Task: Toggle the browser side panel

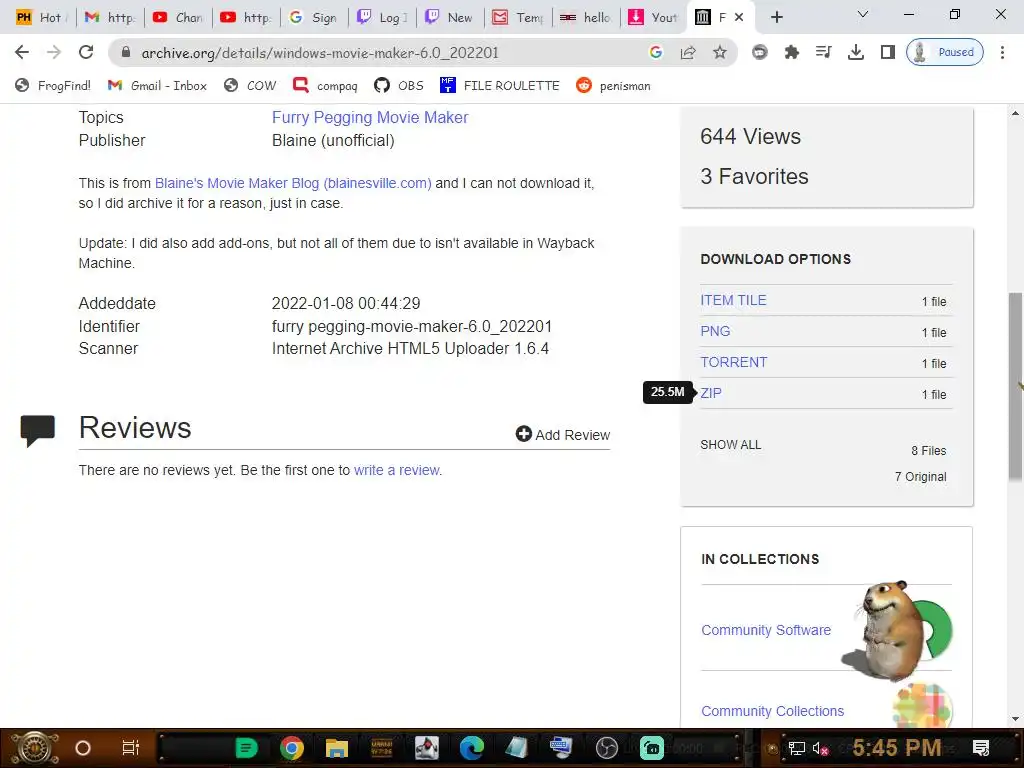Action: click(x=888, y=52)
